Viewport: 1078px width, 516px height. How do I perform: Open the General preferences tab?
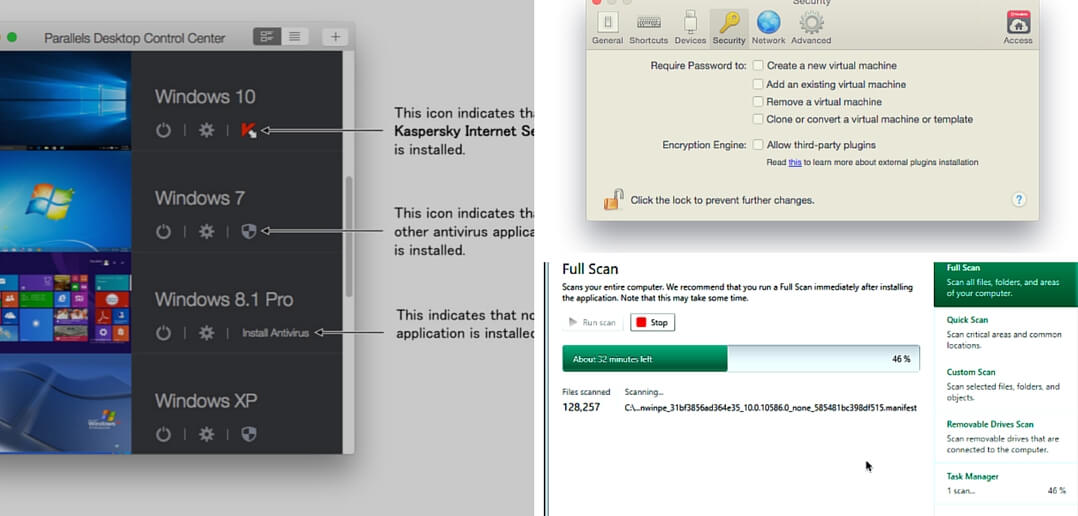coord(607,28)
